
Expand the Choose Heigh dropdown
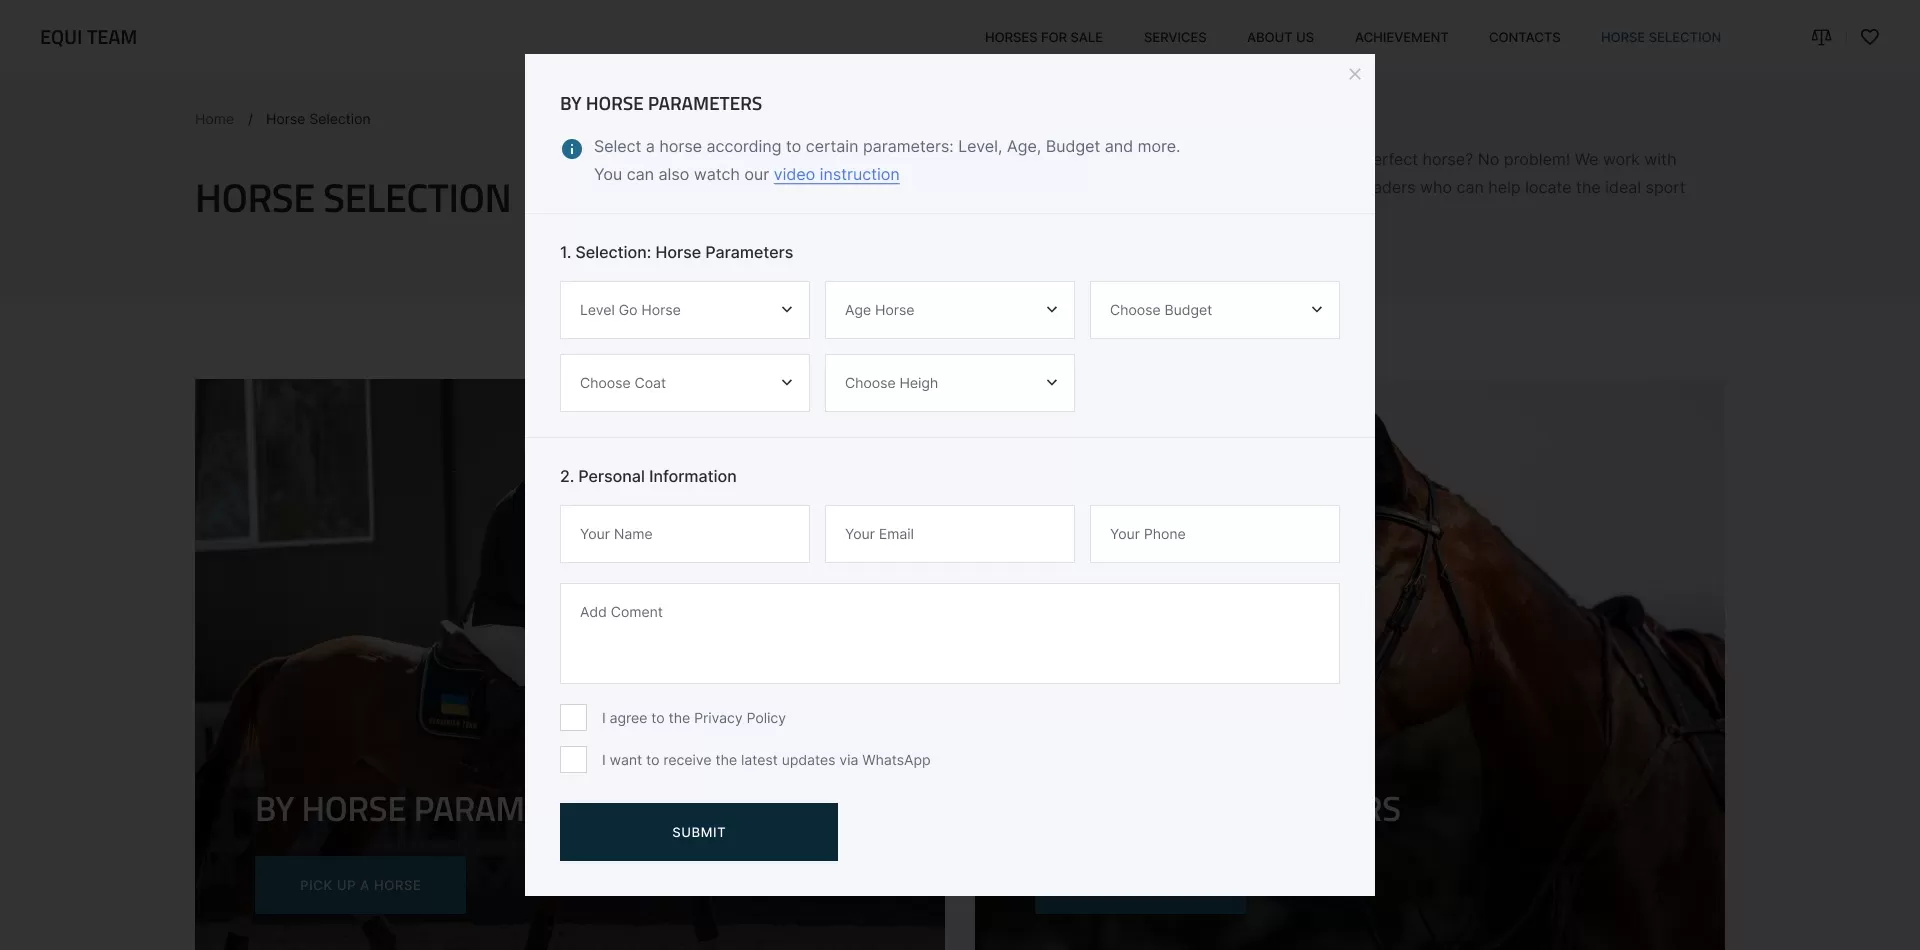pos(950,383)
